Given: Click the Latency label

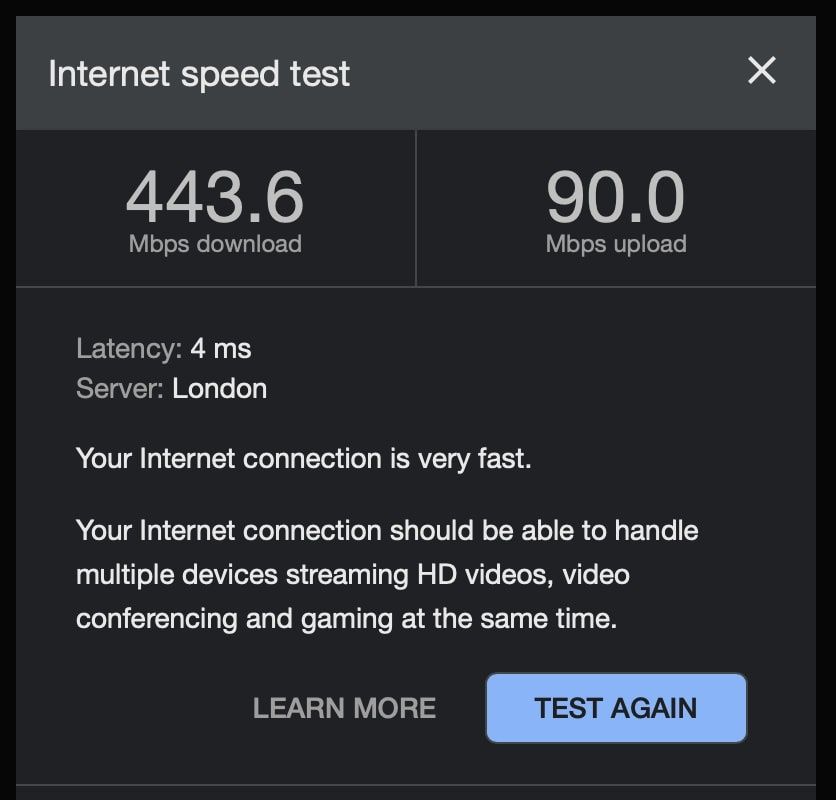Looking at the screenshot, I should pyautogui.click(x=129, y=349).
